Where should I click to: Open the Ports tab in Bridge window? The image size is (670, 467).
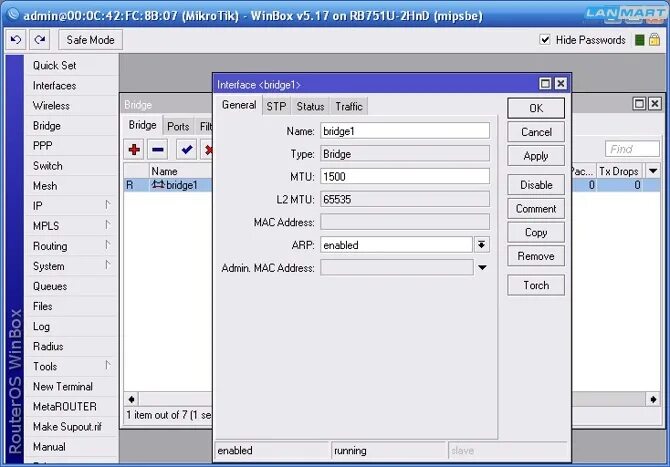[x=178, y=126]
